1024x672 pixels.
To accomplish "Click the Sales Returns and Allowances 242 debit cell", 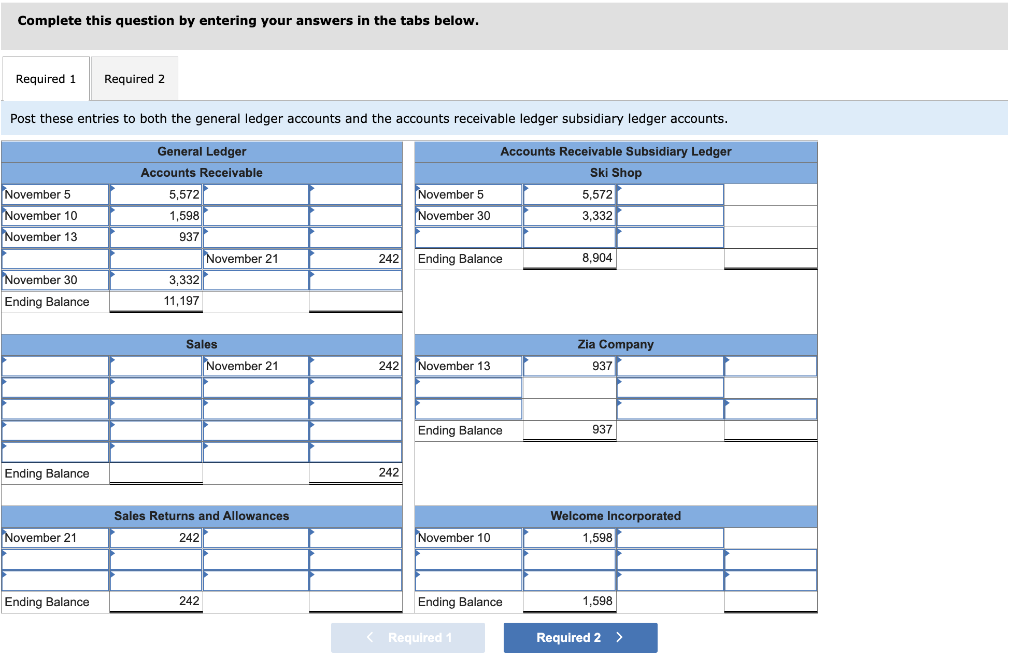I will pyautogui.click(x=155, y=537).
